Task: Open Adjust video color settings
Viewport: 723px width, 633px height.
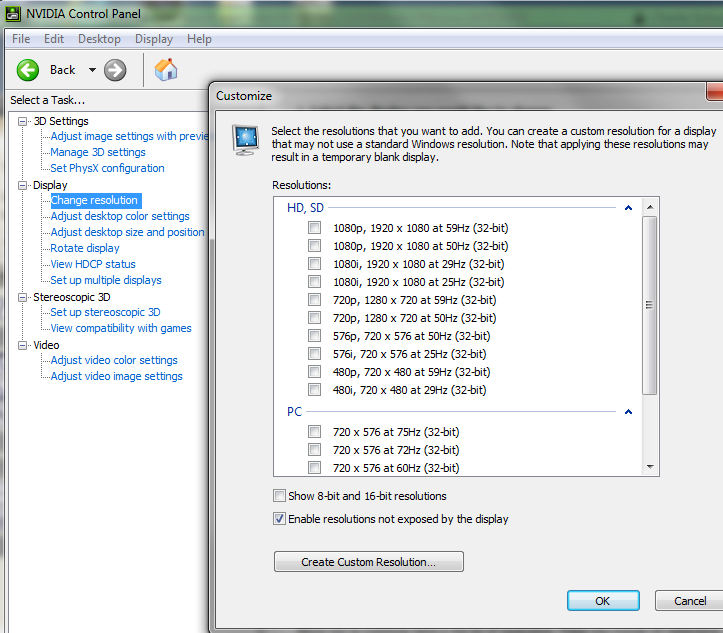Action: (114, 360)
